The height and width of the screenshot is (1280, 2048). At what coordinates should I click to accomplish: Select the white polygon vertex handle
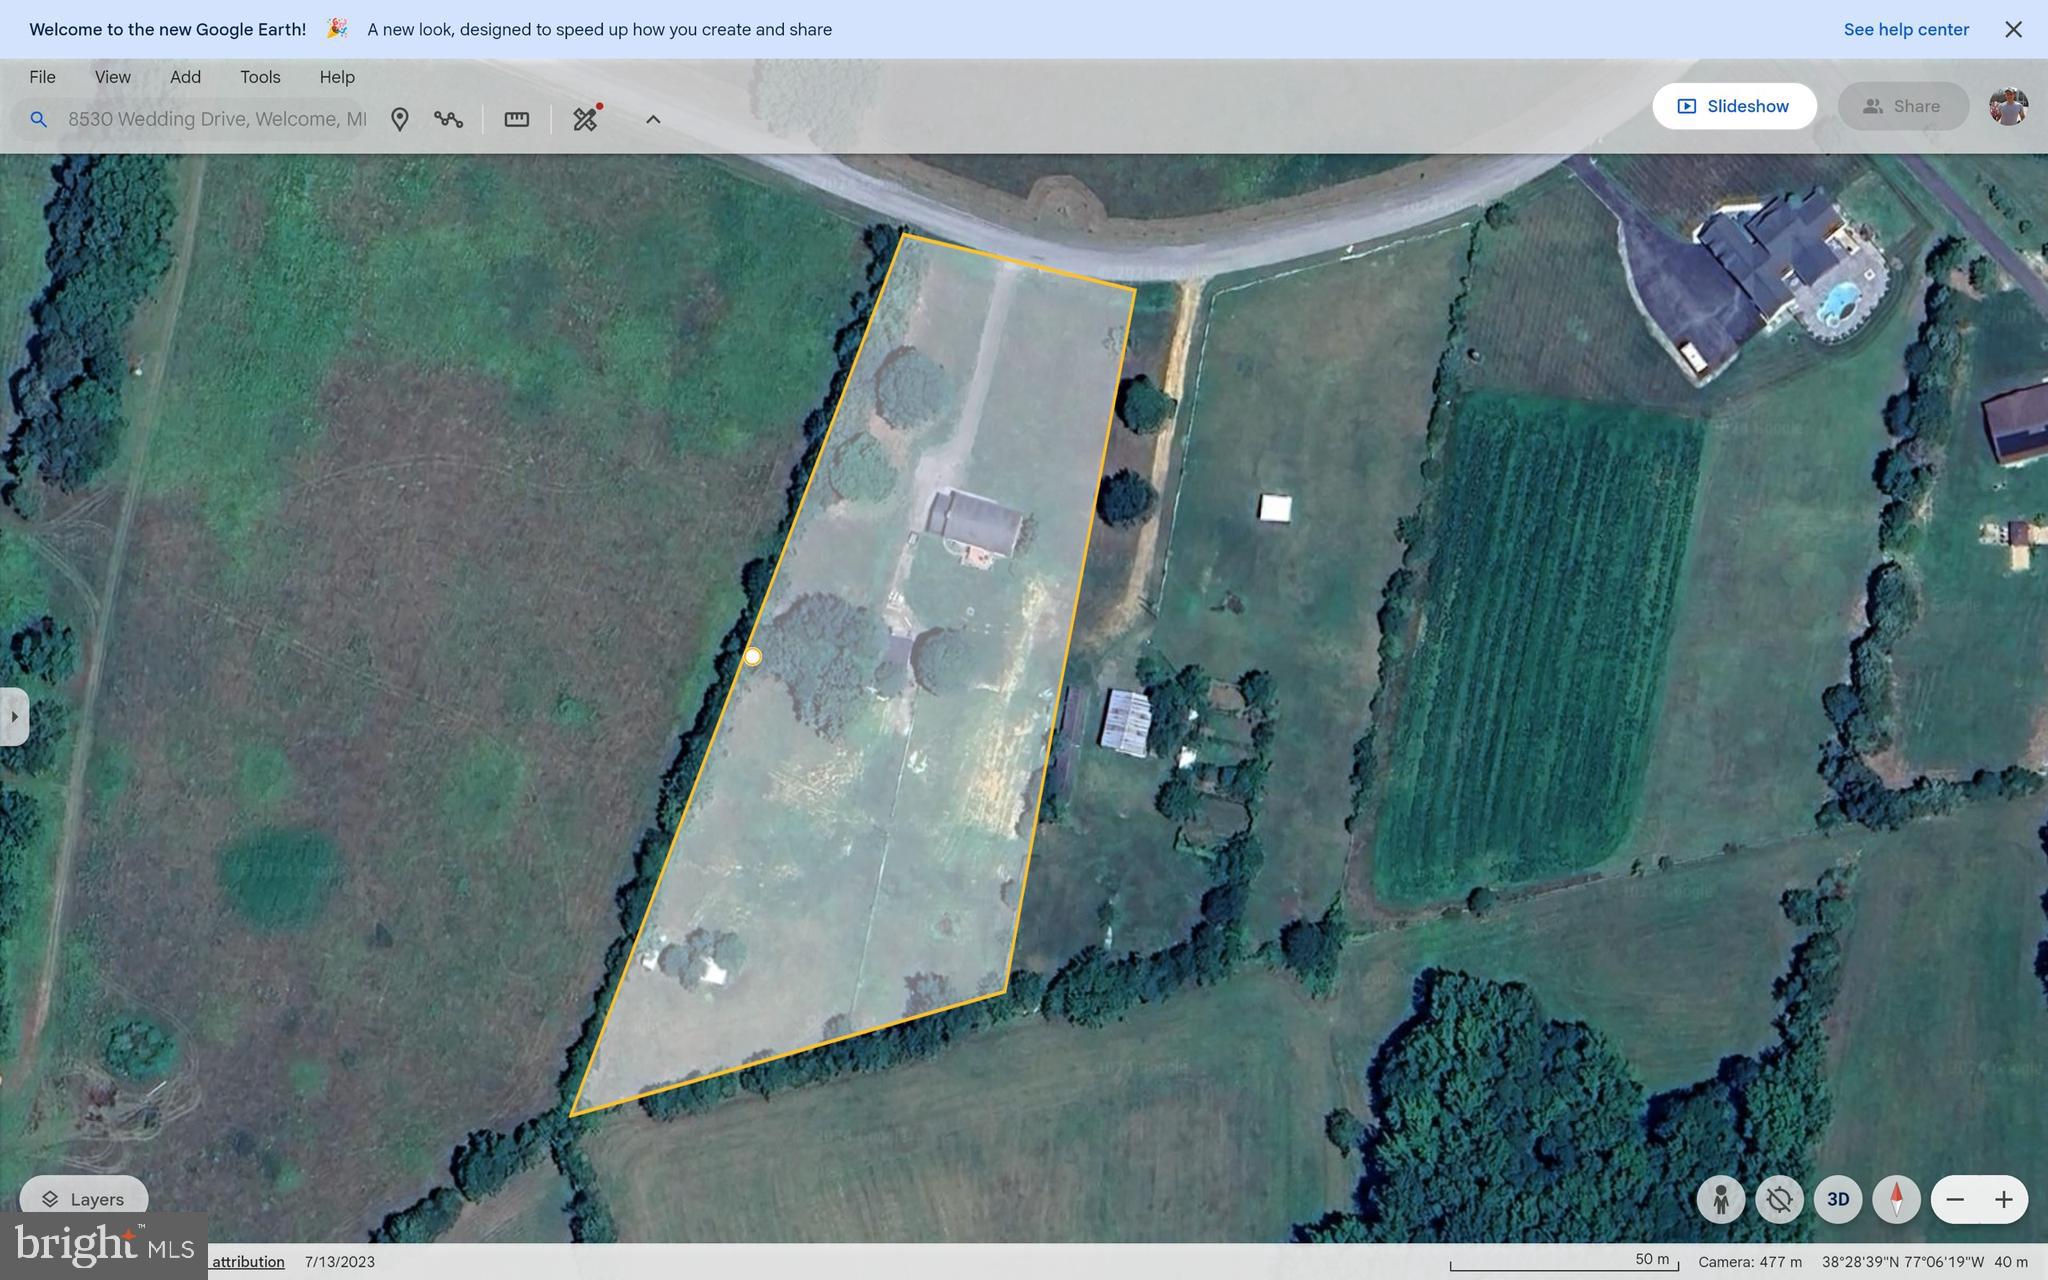(752, 657)
